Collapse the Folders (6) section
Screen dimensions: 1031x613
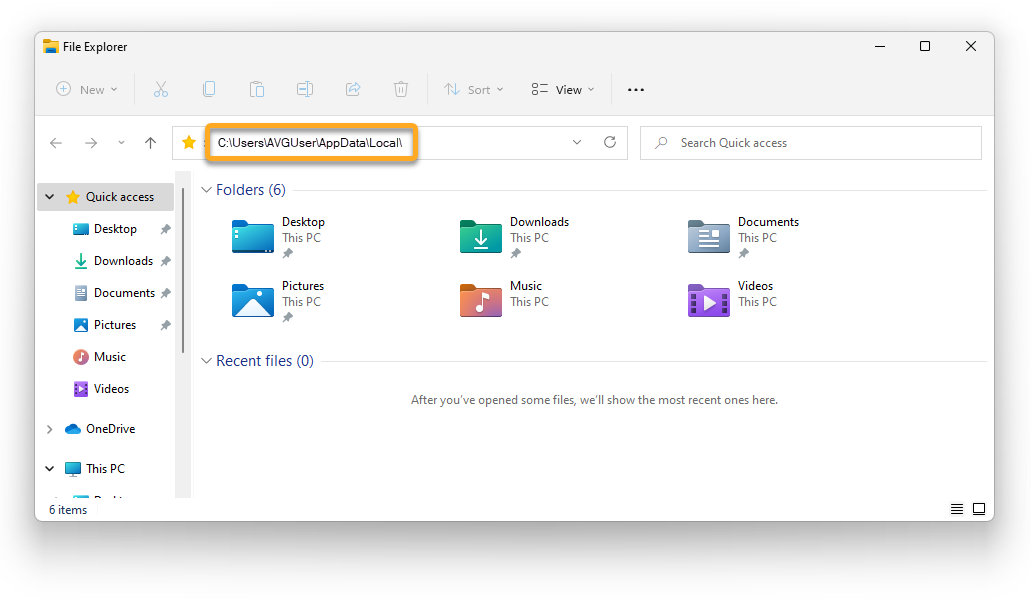(206, 190)
